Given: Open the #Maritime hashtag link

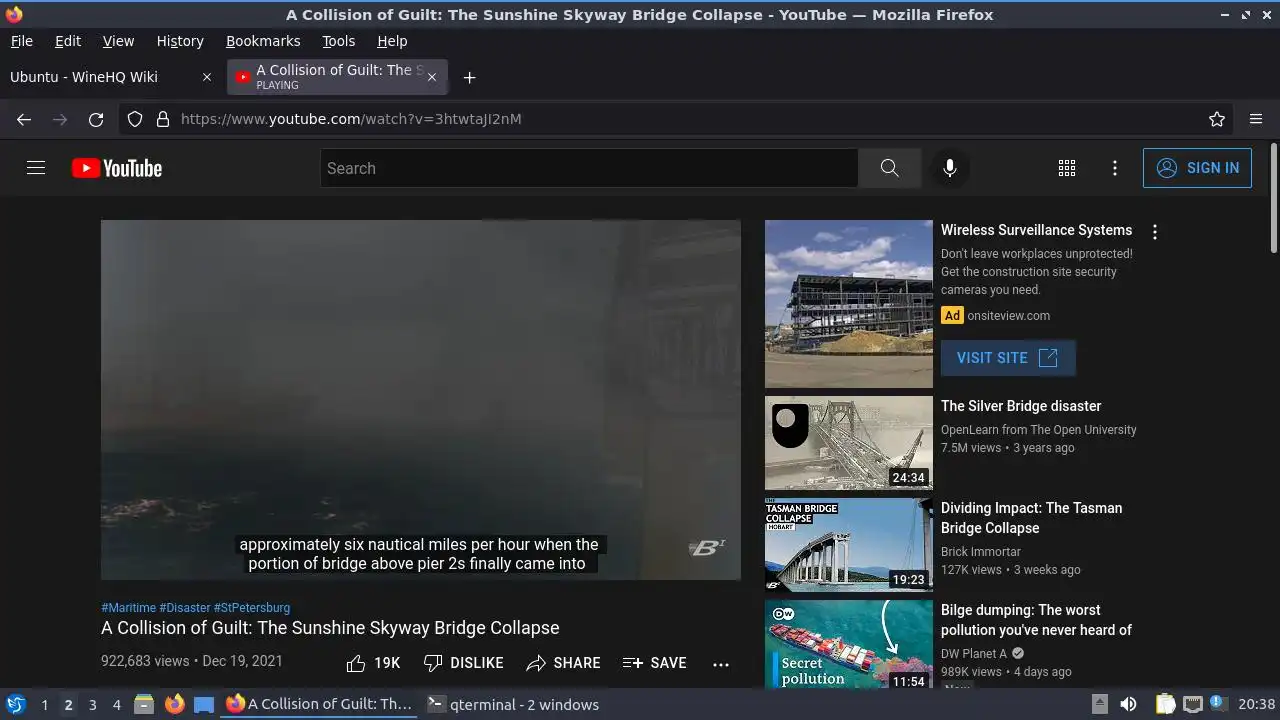Looking at the screenshot, I should click(x=128, y=607).
